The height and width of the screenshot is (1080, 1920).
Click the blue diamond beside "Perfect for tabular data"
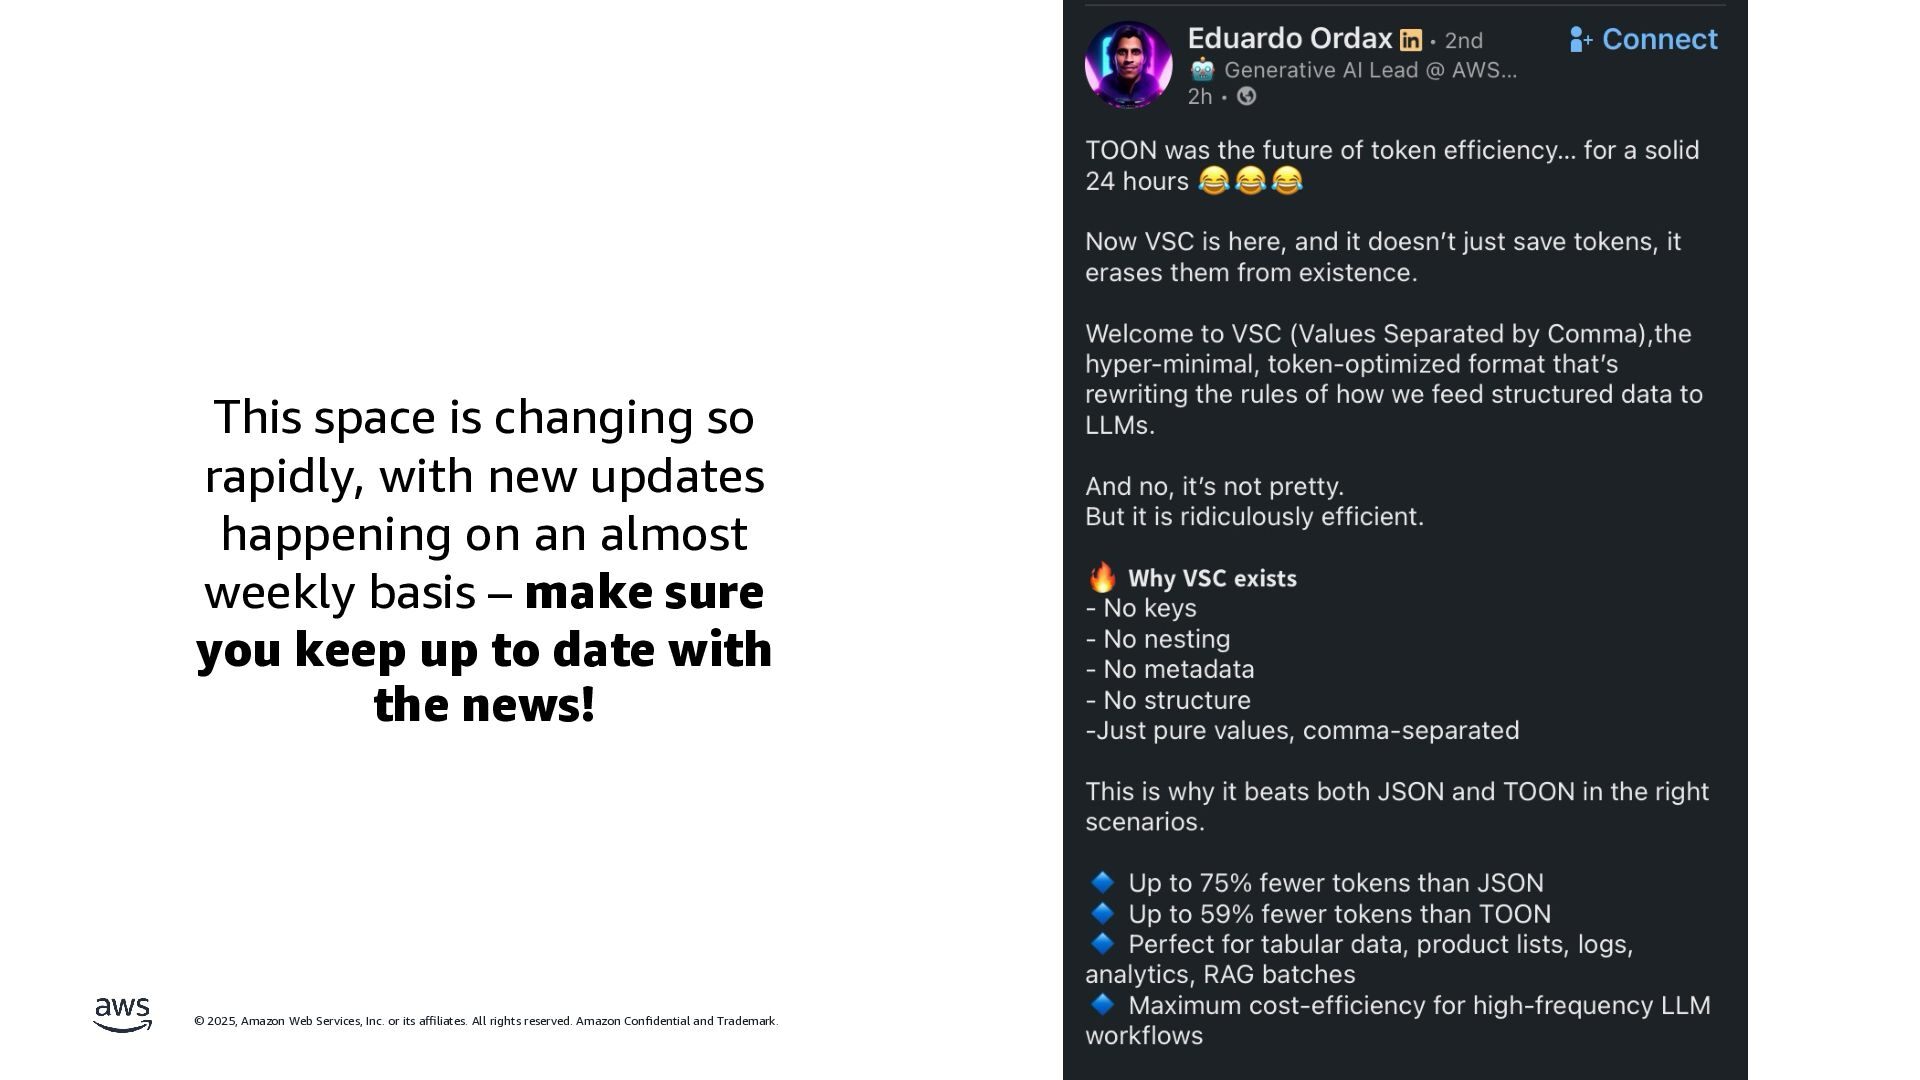1102,943
